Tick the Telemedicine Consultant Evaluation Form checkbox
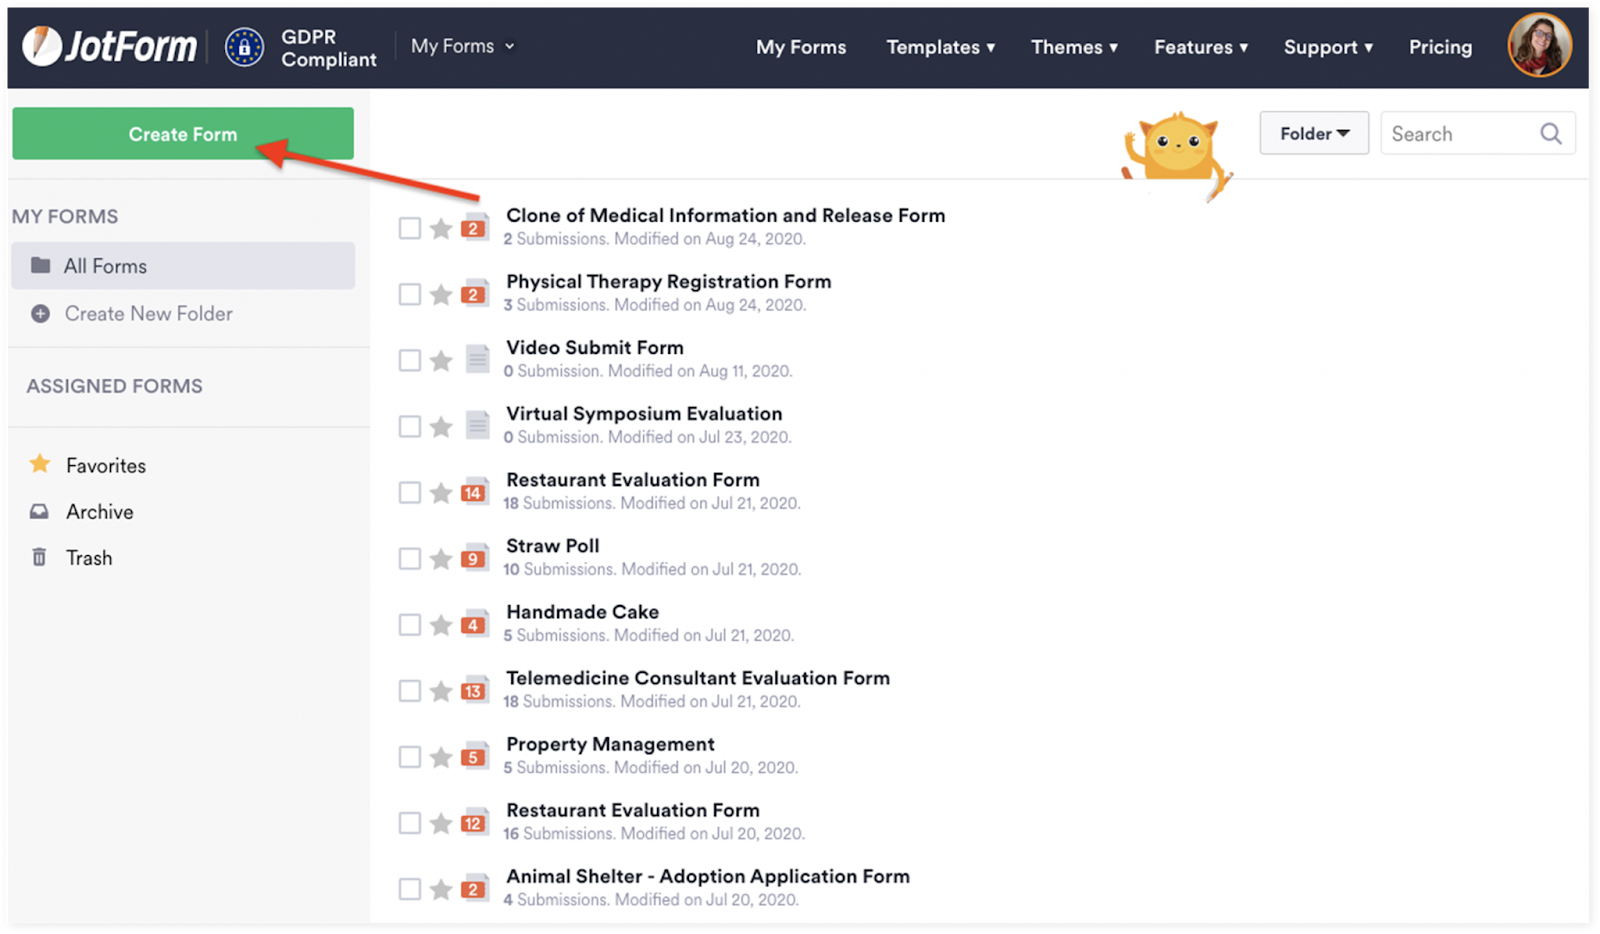 click(x=409, y=690)
